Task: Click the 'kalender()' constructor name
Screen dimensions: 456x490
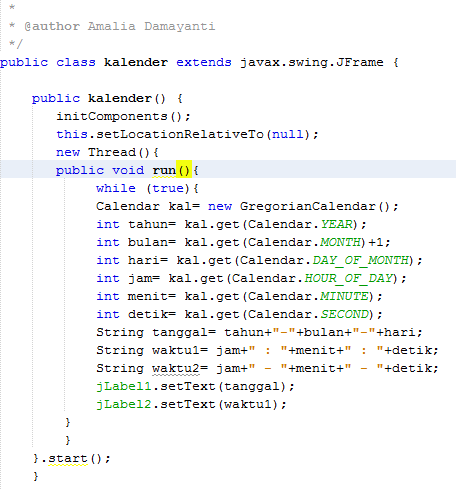Action: (126, 98)
